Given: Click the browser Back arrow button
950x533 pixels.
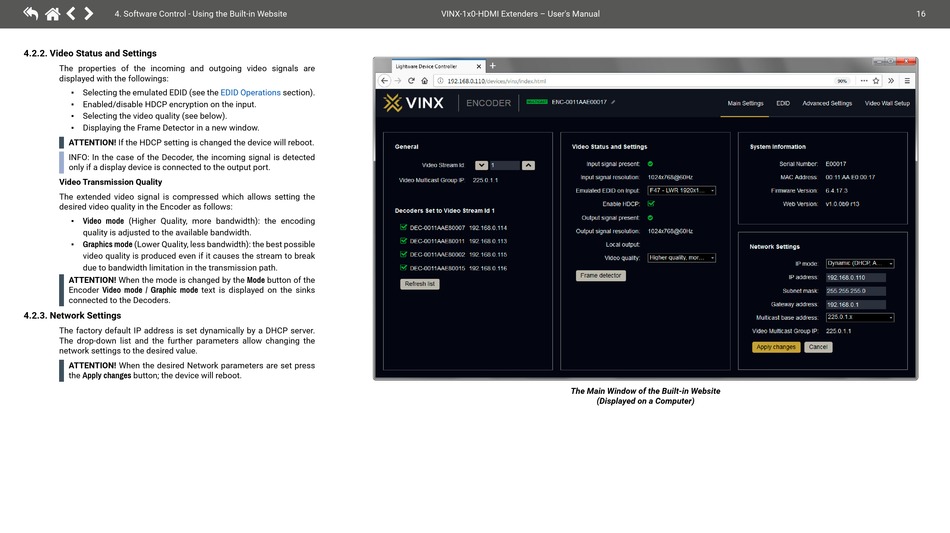Looking at the screenshot, I should [x=385, y=81].
